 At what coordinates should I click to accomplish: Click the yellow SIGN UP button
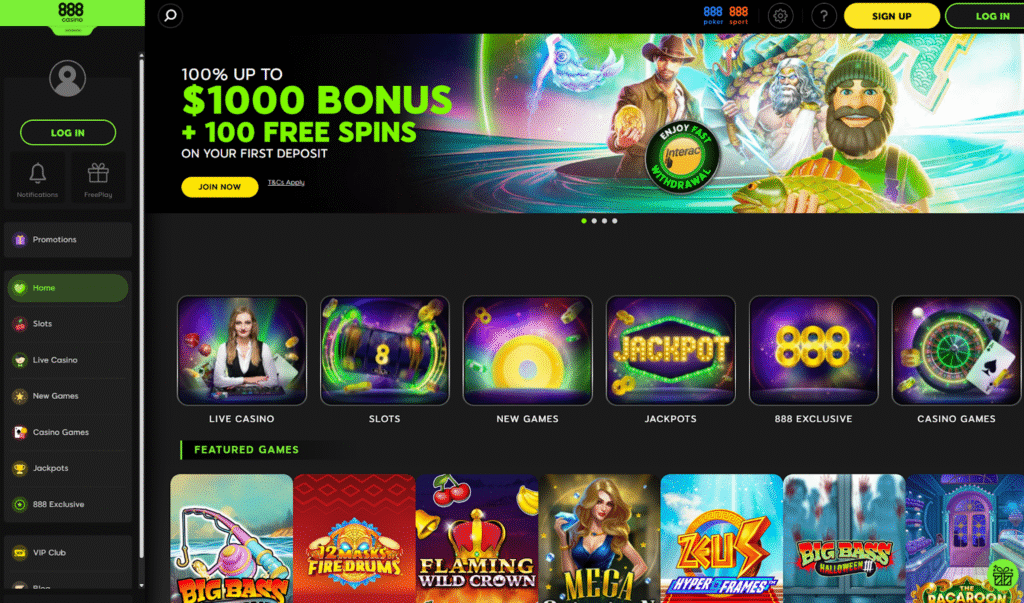tap(891, 16)
